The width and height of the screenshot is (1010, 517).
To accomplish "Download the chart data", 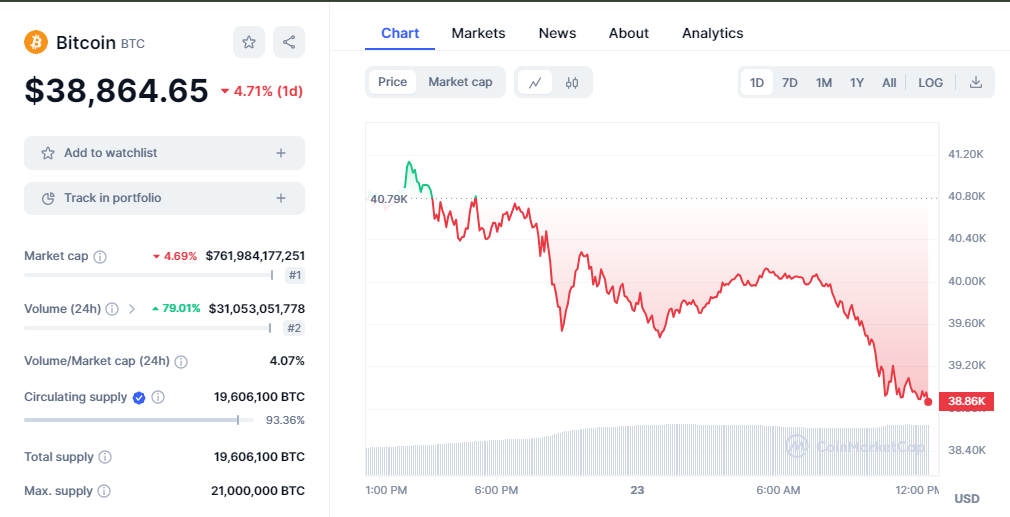I will point(976,82).
